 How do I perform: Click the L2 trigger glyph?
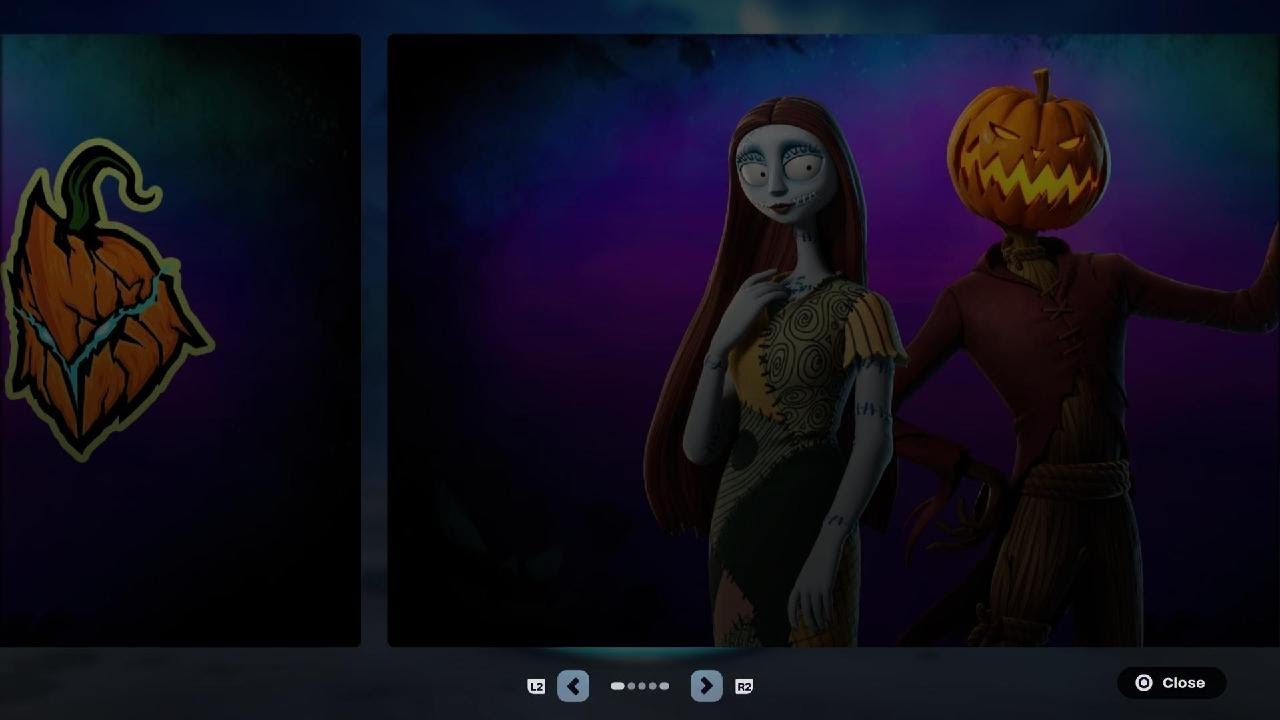coord(536,686)
